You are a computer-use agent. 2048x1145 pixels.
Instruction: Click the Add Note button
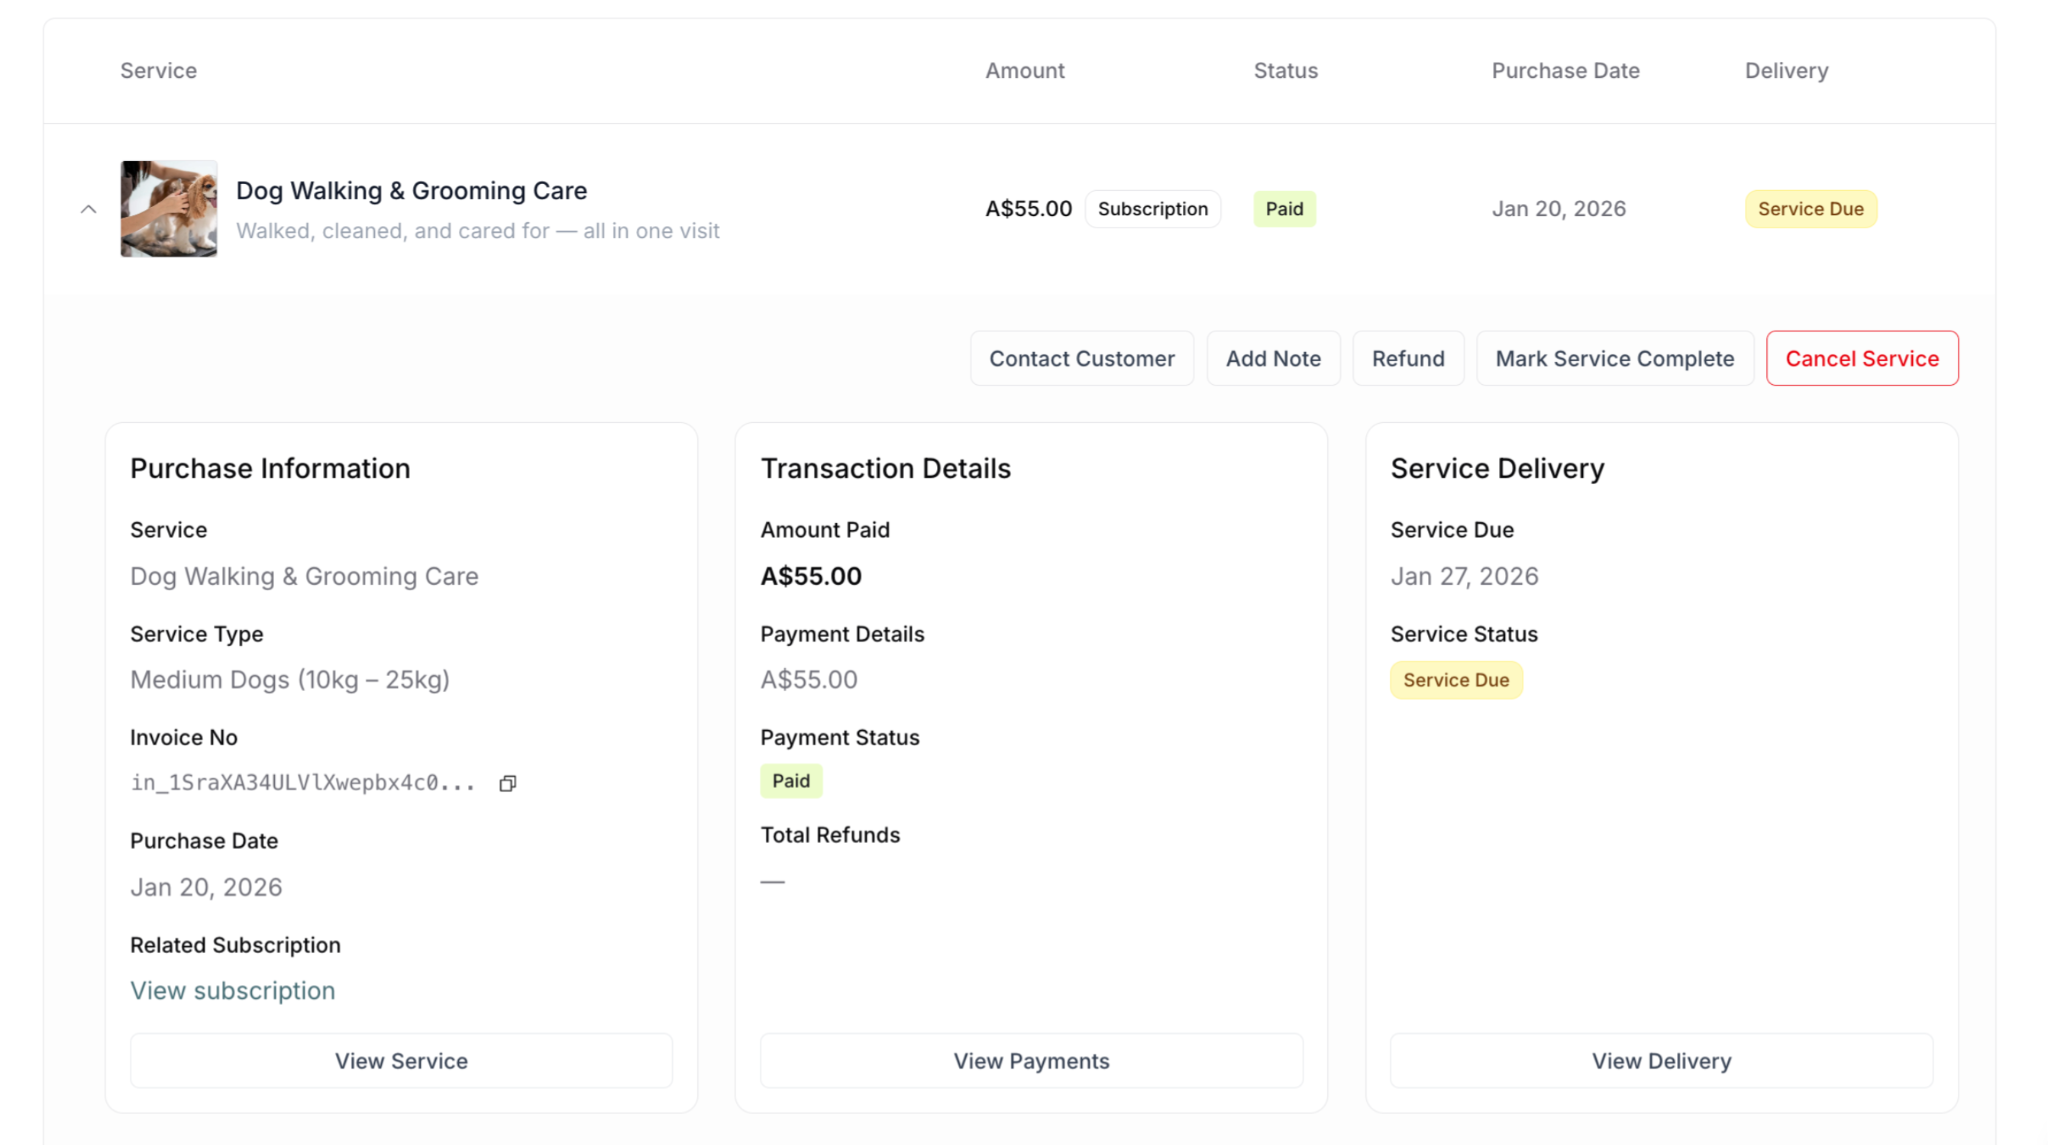pos(1273,359)
